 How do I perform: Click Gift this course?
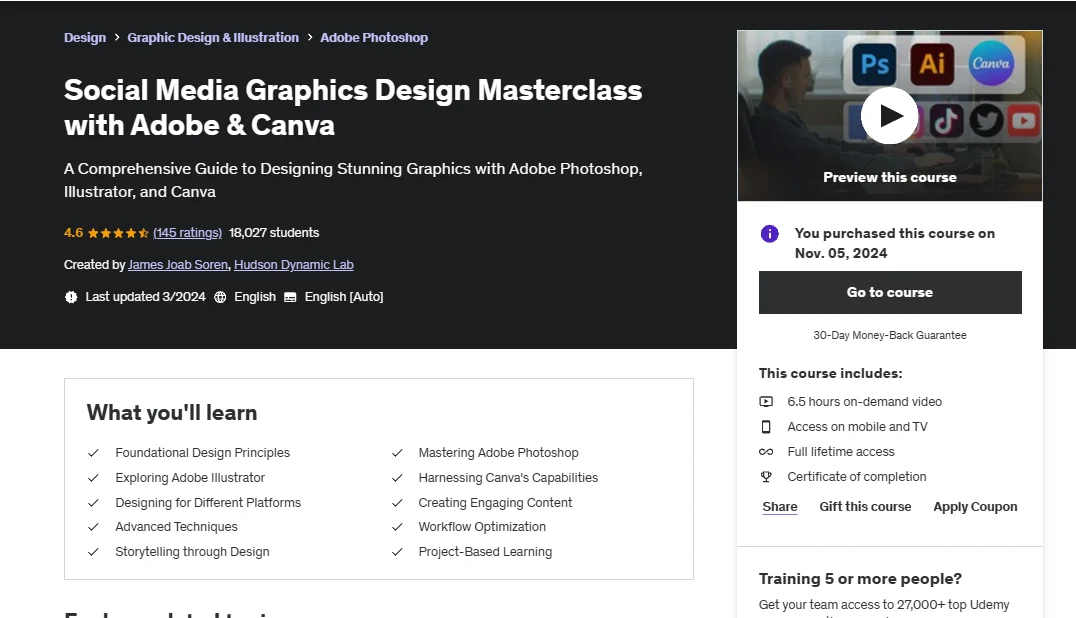(865, 507)
